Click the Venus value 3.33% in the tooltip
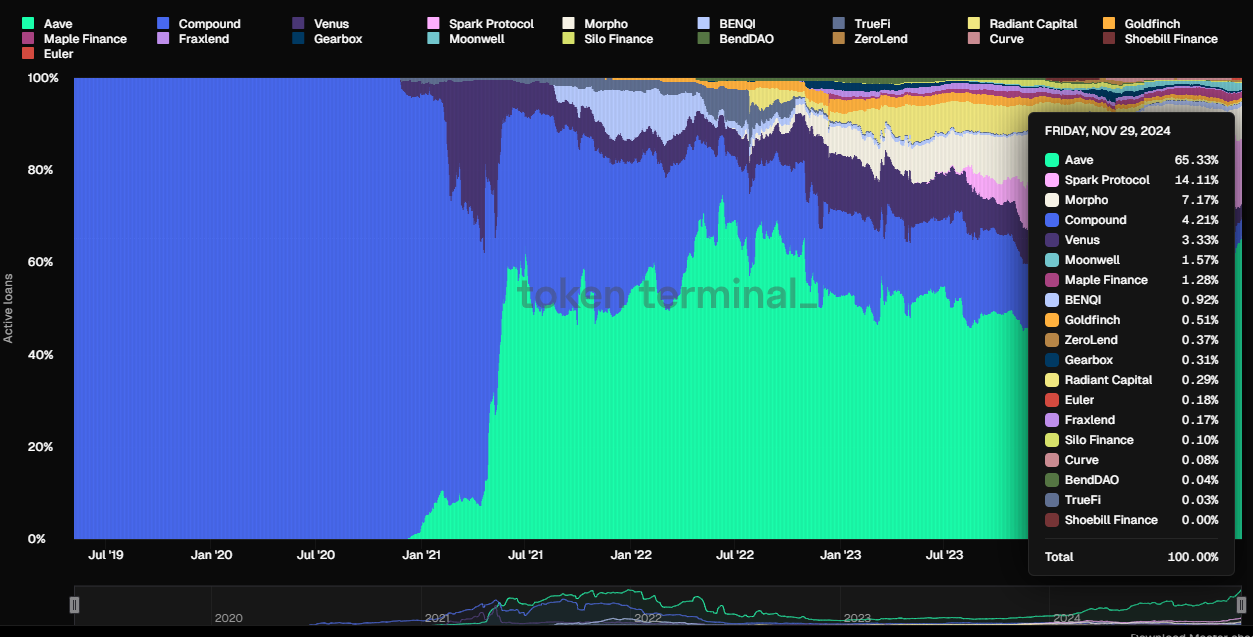The width and height of the screenshot is (1253, 637). 1200,240
